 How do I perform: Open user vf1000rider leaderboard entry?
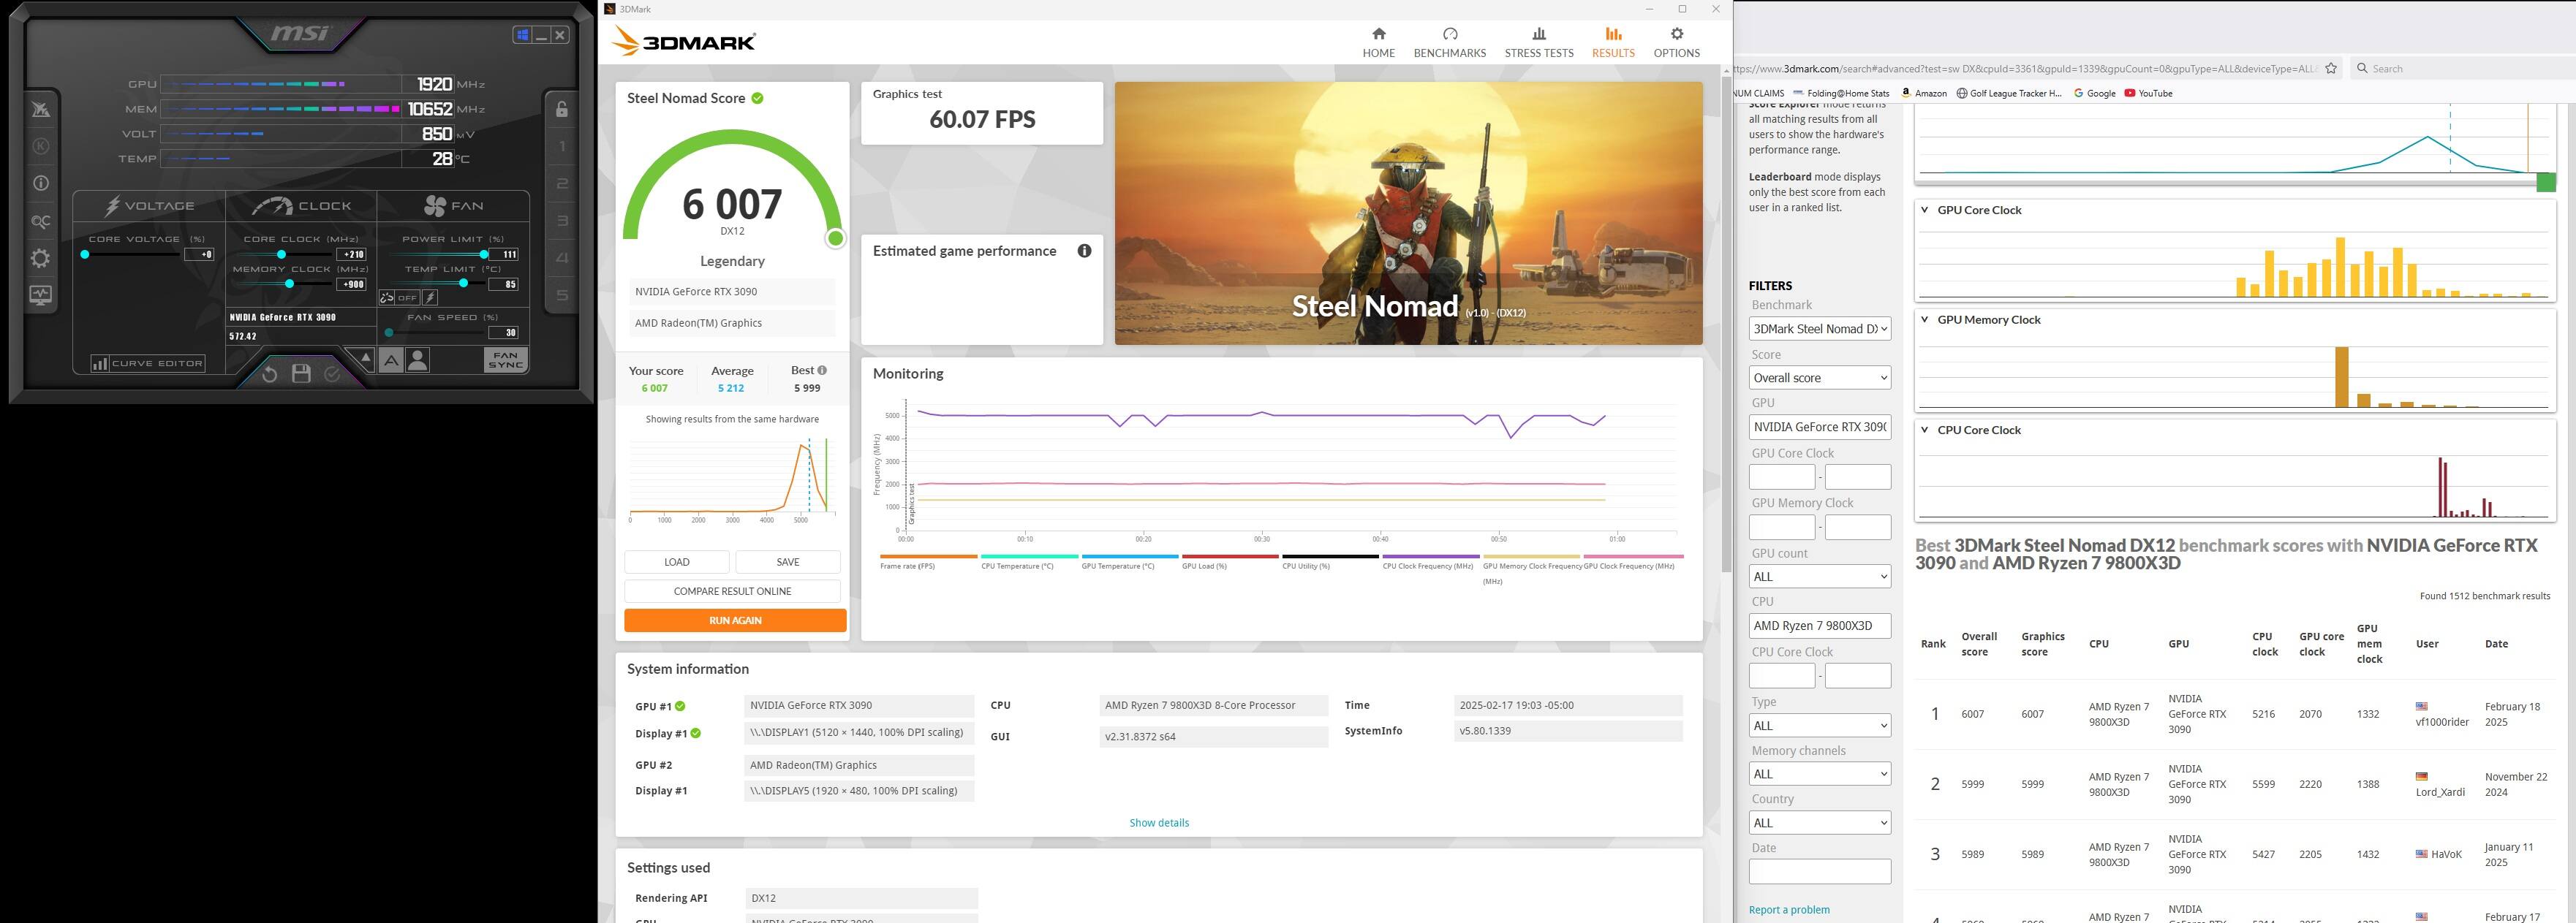tap(2442, 722)
